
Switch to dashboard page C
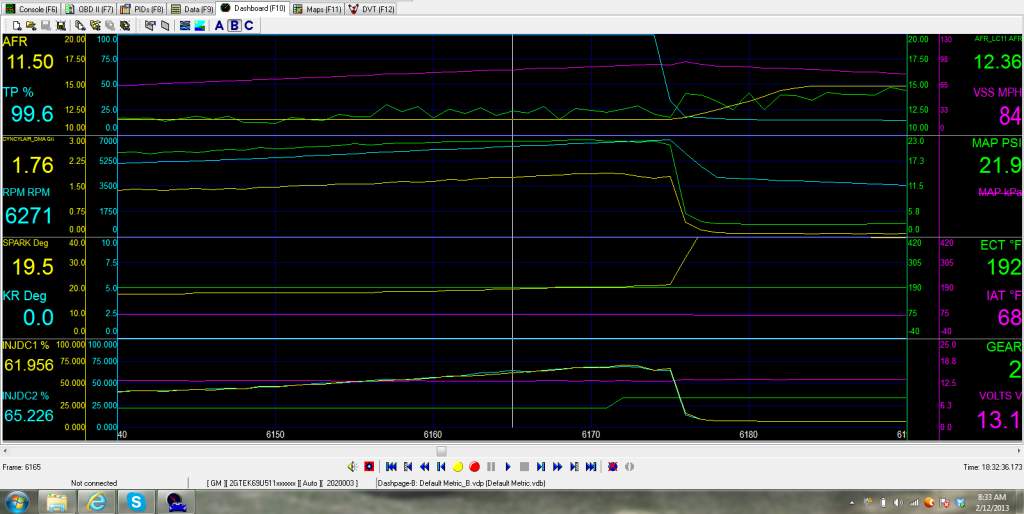tap(249, 25)
